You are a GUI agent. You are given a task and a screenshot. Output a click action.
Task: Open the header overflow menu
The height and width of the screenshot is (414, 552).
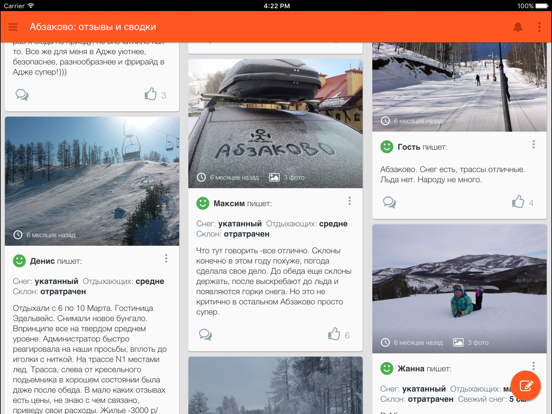click(x=539, y=27)
